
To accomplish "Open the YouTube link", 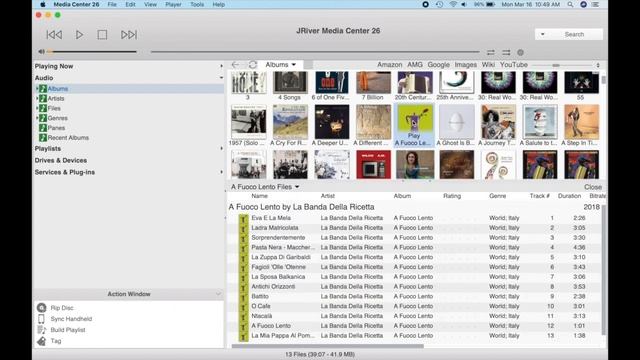I will point(513,65).
